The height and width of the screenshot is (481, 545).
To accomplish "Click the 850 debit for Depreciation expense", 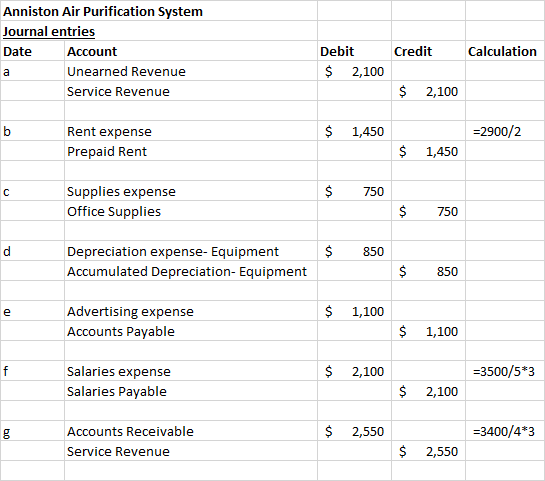I will [354, 251].
